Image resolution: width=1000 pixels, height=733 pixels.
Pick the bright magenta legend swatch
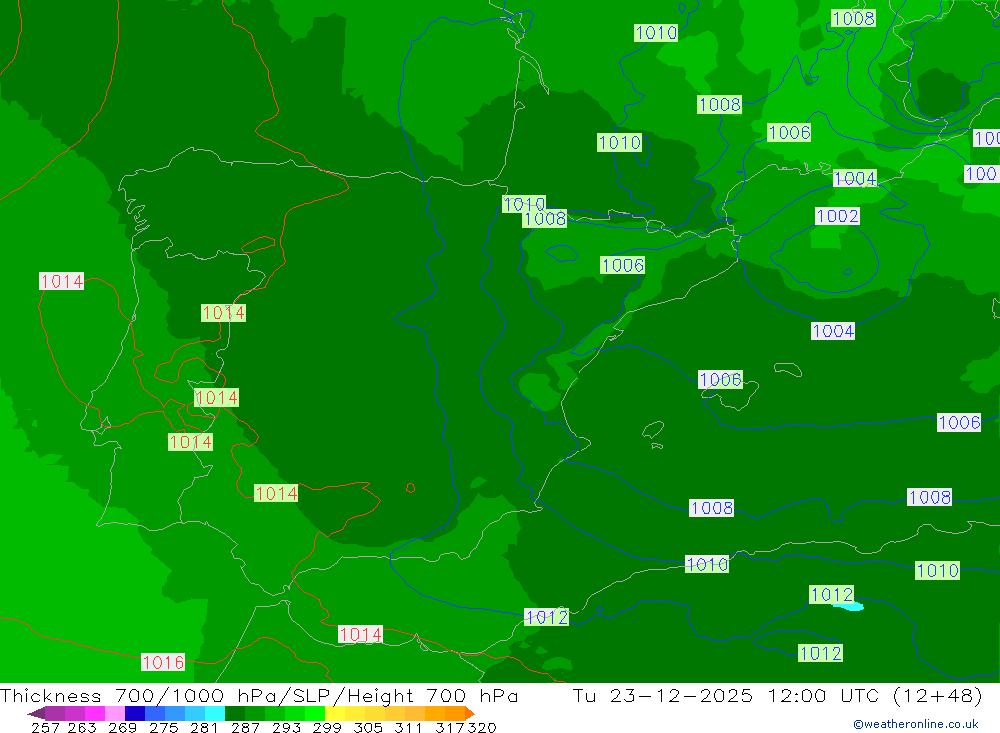click(93, 713)
